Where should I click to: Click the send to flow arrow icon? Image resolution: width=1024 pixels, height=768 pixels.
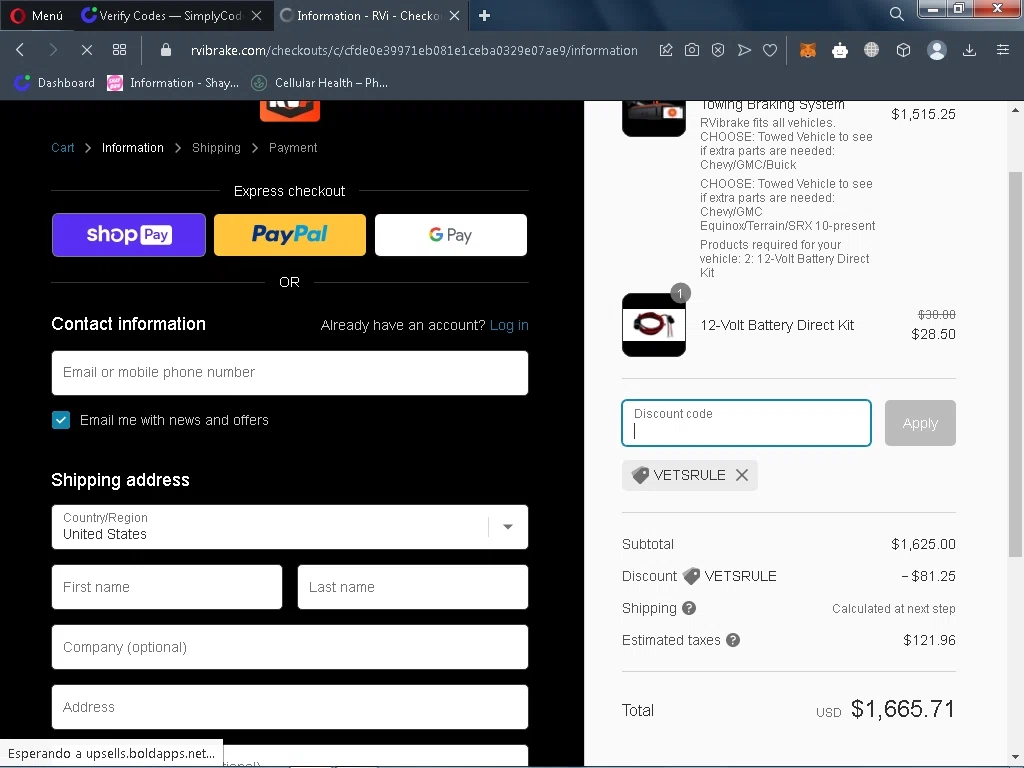click(x=744, y=50)
